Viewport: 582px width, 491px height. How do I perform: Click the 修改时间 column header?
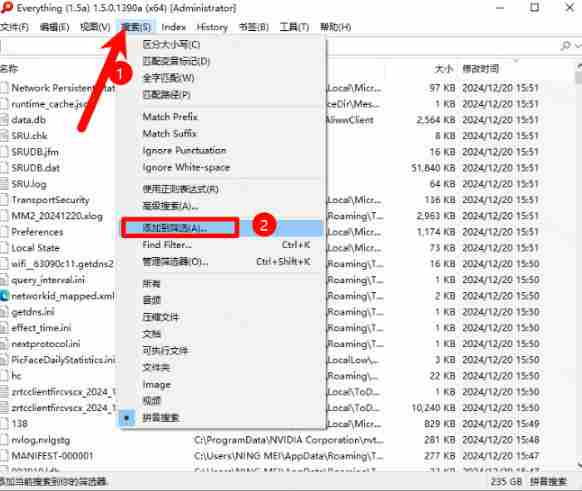tap(480, 69)
